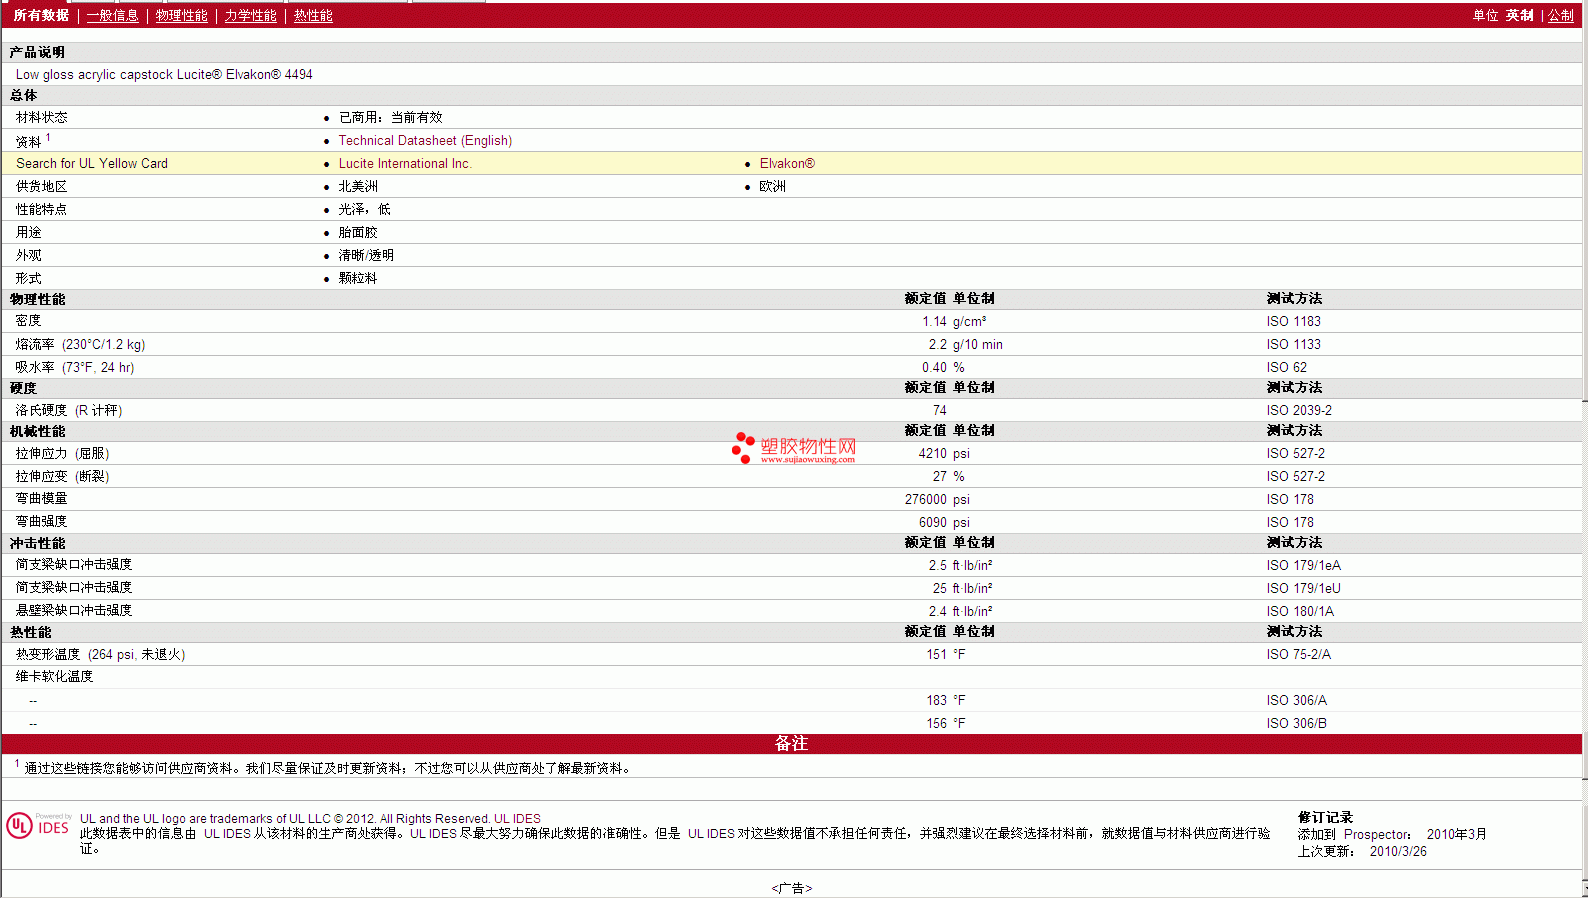
Task: Click the 颗粒料 form value
Action: tap(358, 279)
